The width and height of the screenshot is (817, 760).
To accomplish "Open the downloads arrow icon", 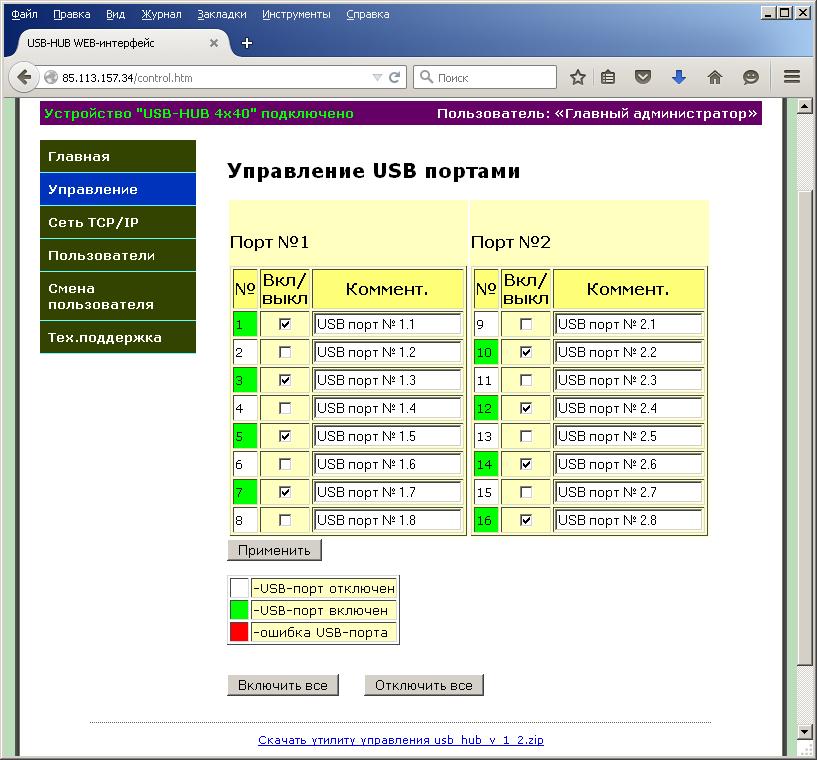I will point(678,78).
